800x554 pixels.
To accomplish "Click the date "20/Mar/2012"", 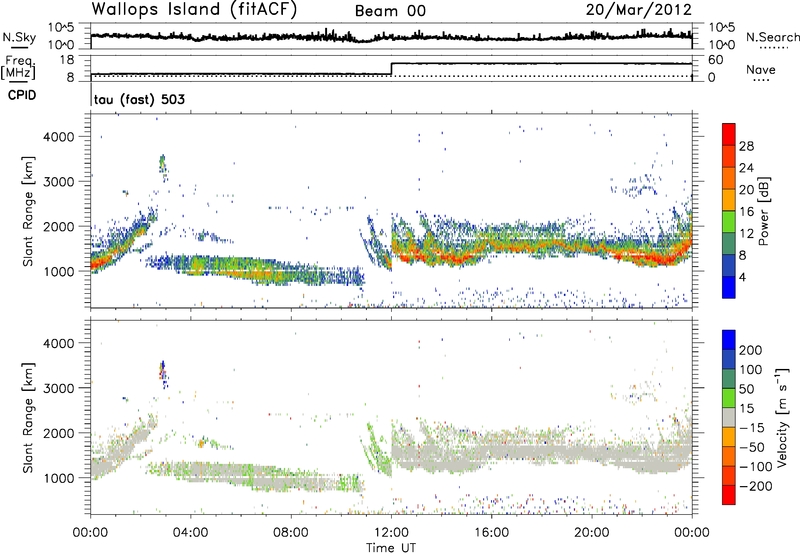I will pos(639,10).
